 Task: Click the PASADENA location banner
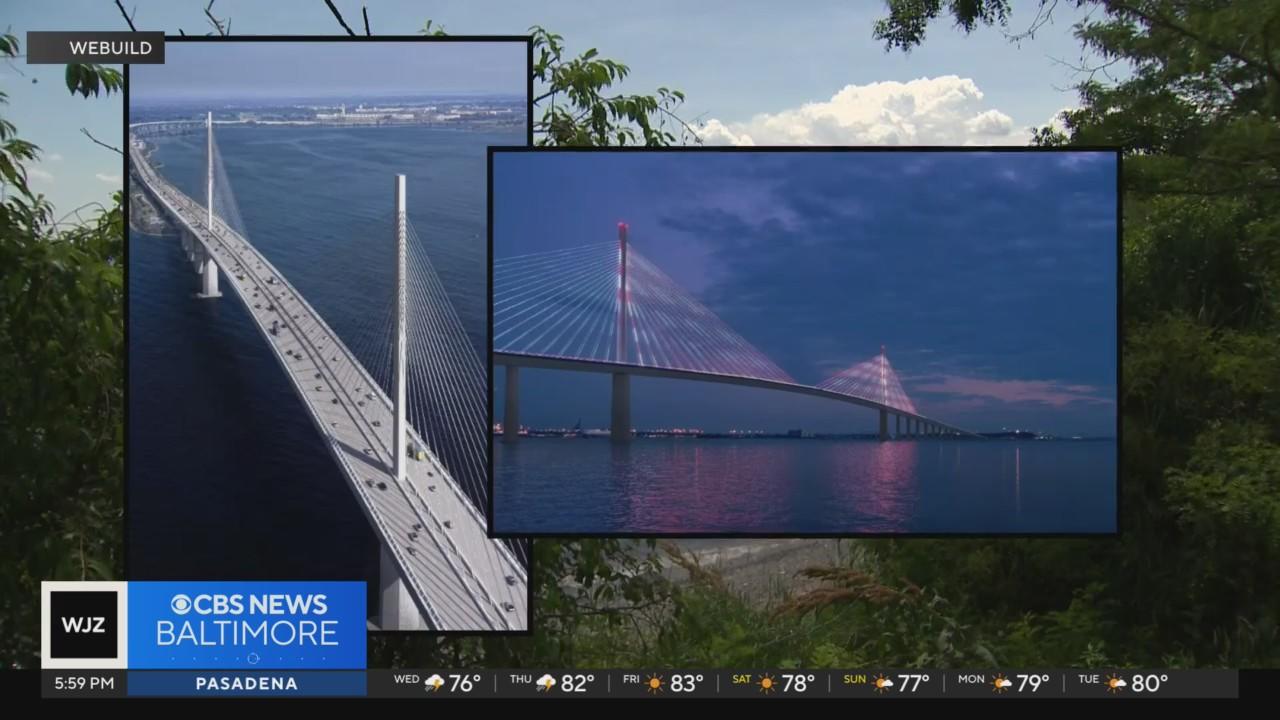tap(246, 684)
